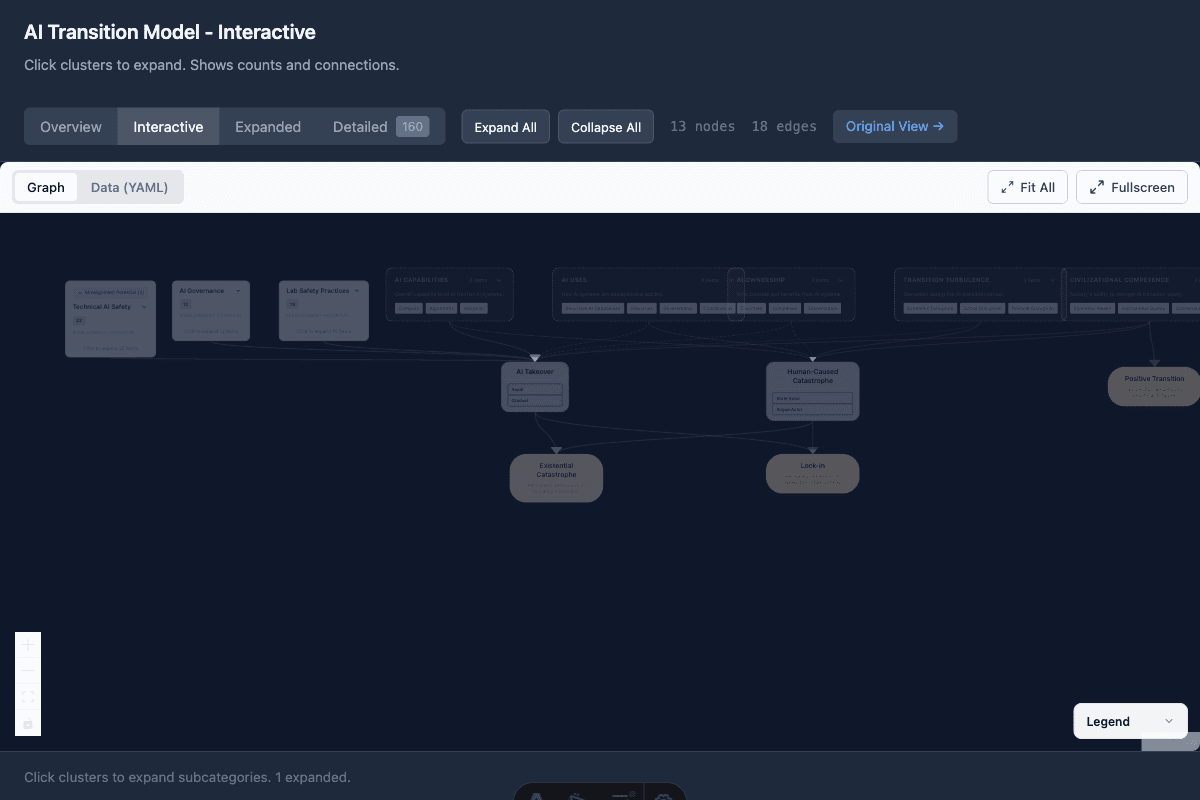The image size is (1200, 800).
Task: Expand the Lab Safety Practices cluster chevron
Action: click(x=356, y=291)
